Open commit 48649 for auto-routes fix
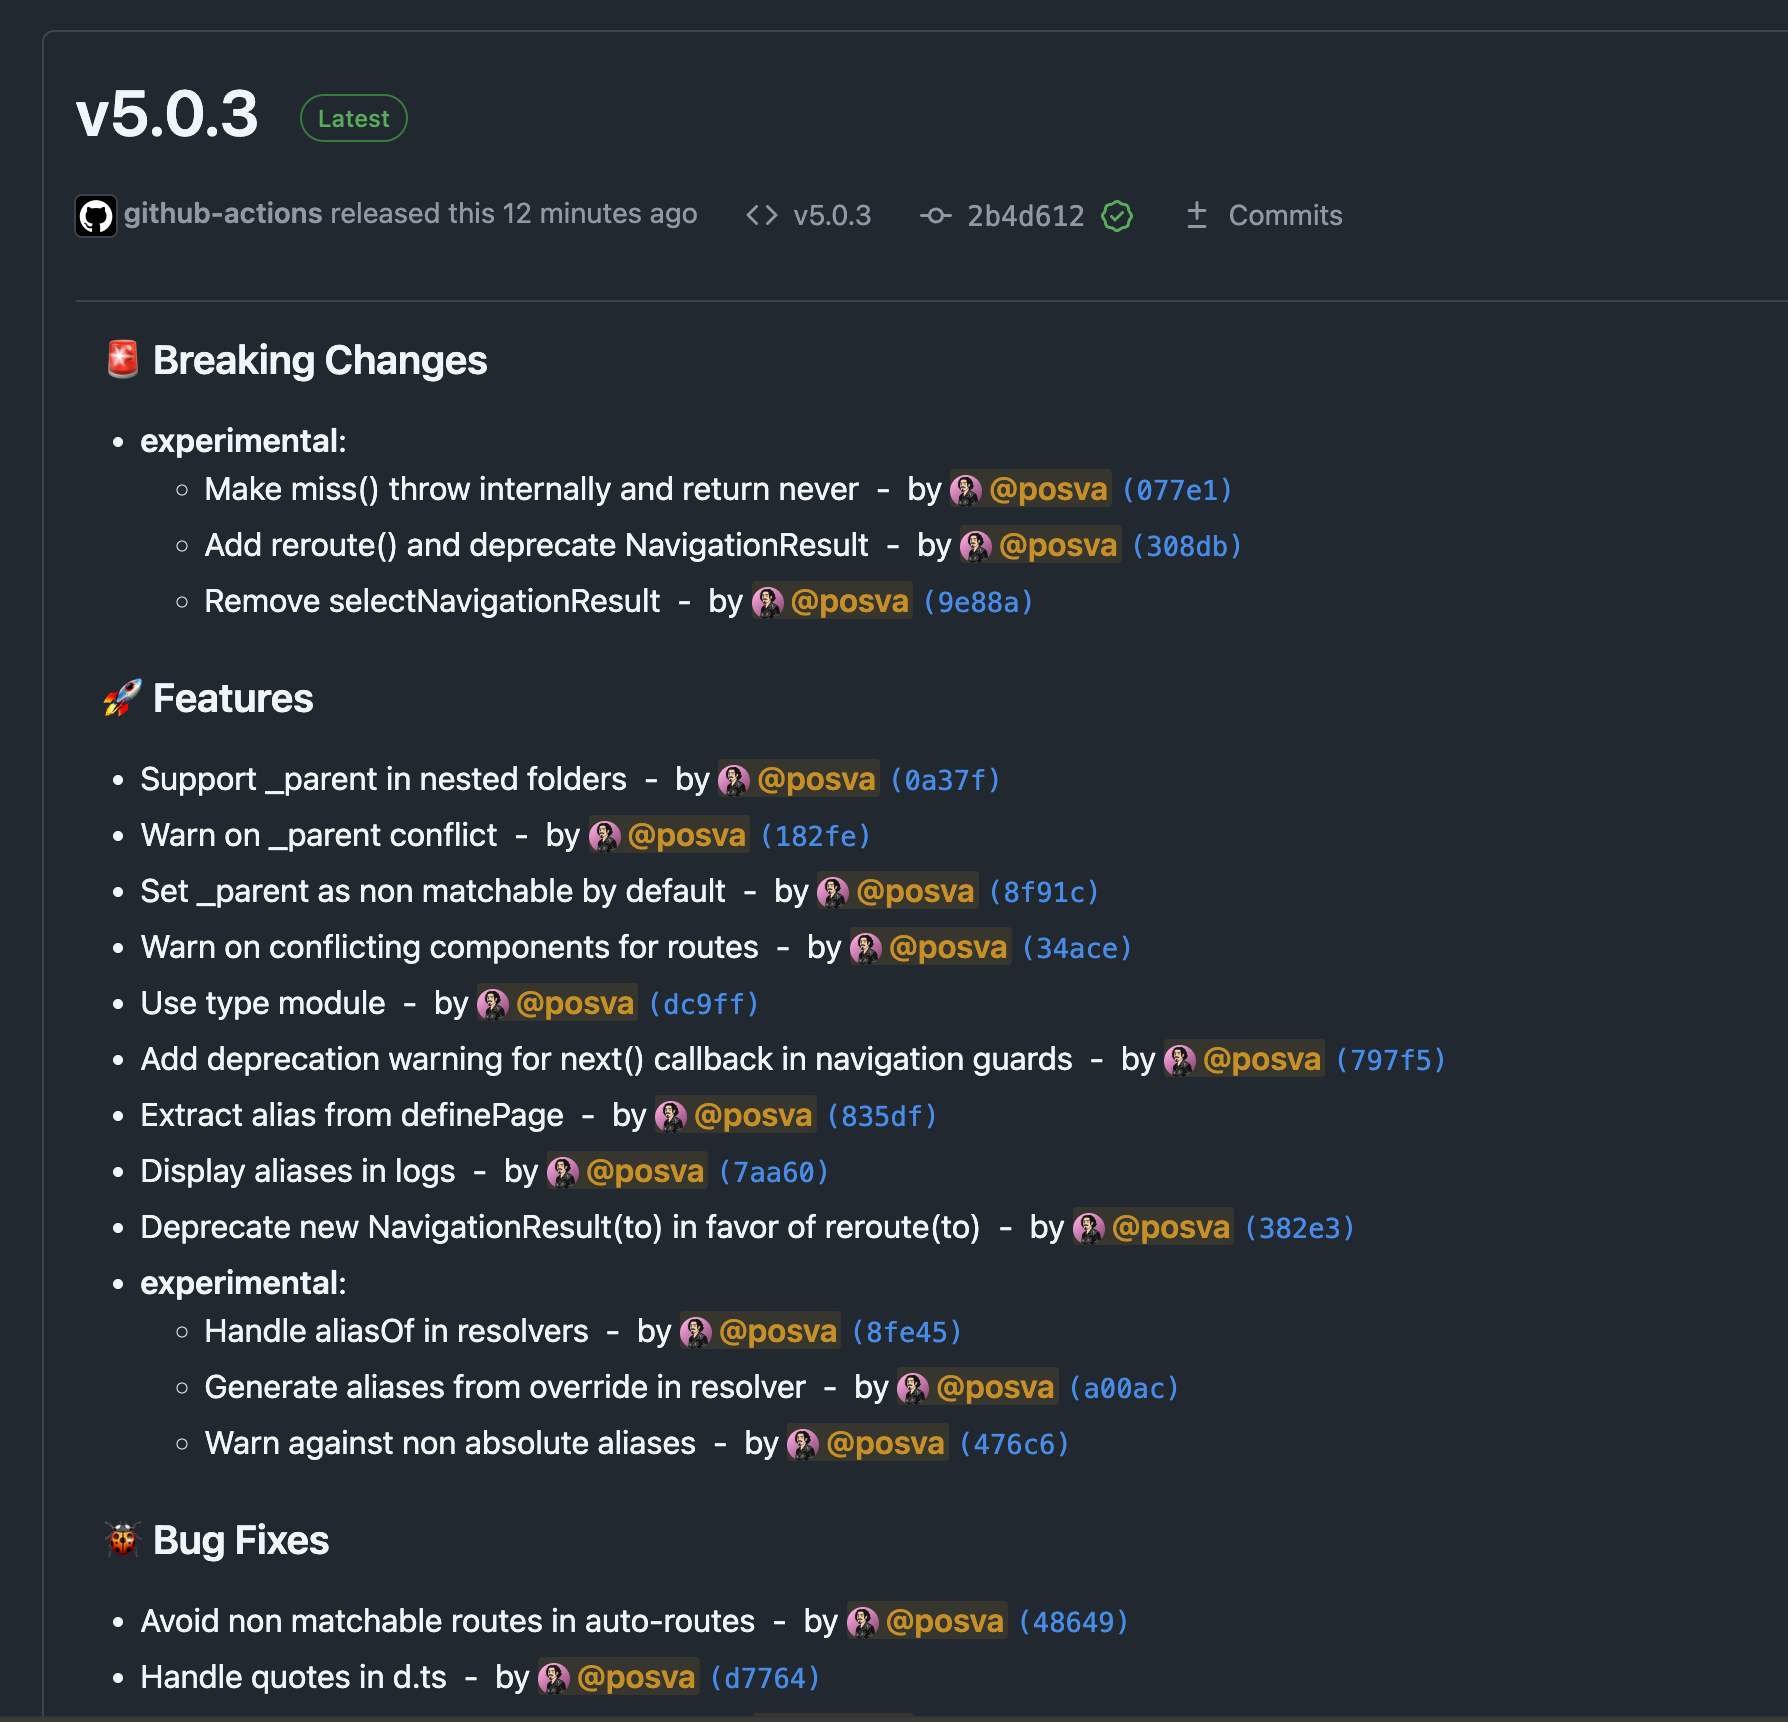 pyautogui.click(x=1073, y=1622)
